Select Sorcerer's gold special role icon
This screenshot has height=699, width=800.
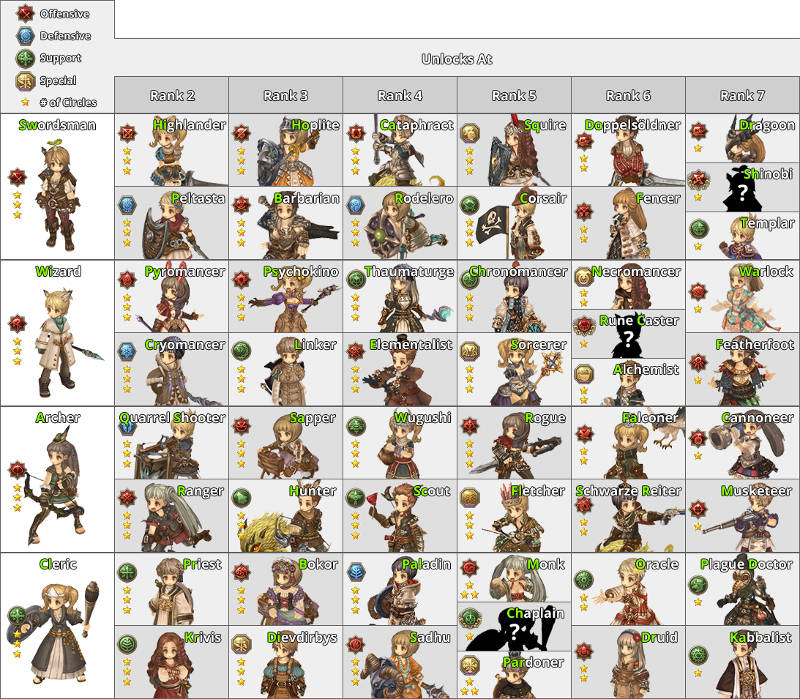[x=470, y=351]
